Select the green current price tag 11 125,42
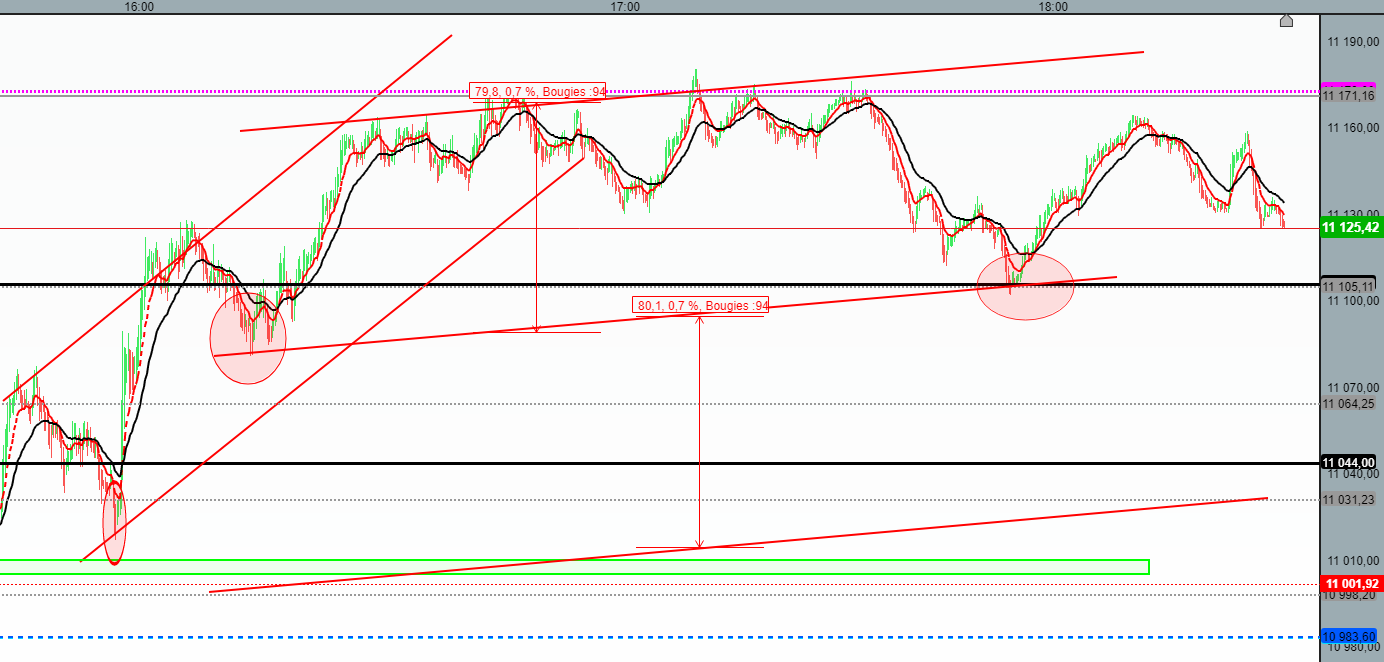The height and width of the screenshot is (662, 1384). pos(1352,228)
